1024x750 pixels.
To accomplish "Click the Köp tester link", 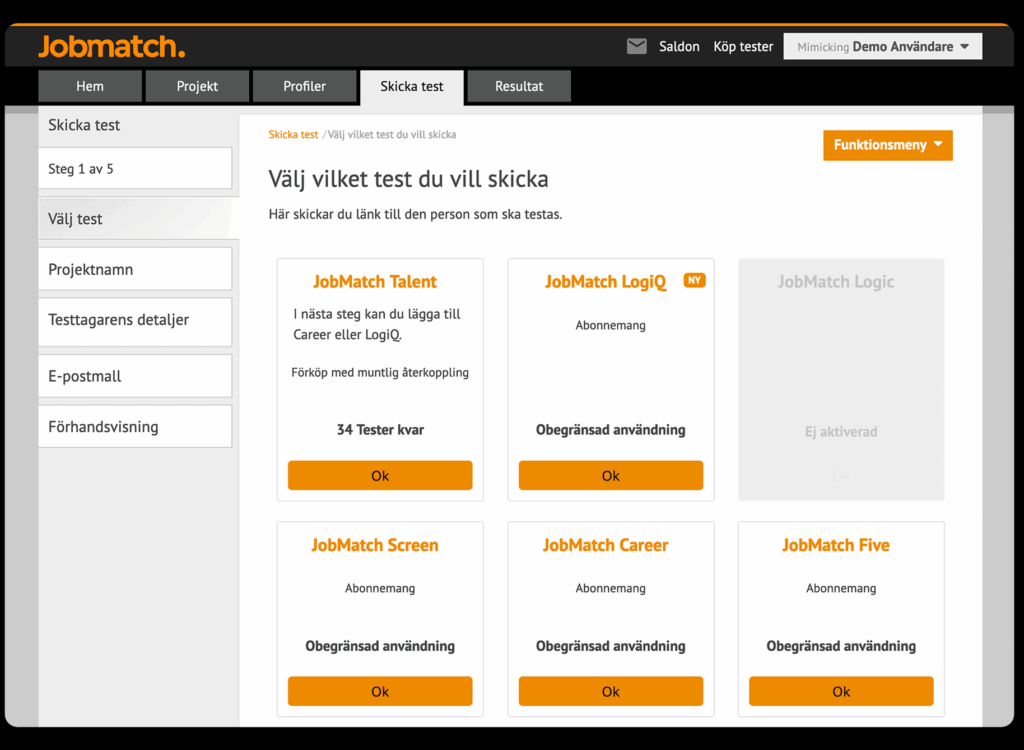I will [743, 46].
